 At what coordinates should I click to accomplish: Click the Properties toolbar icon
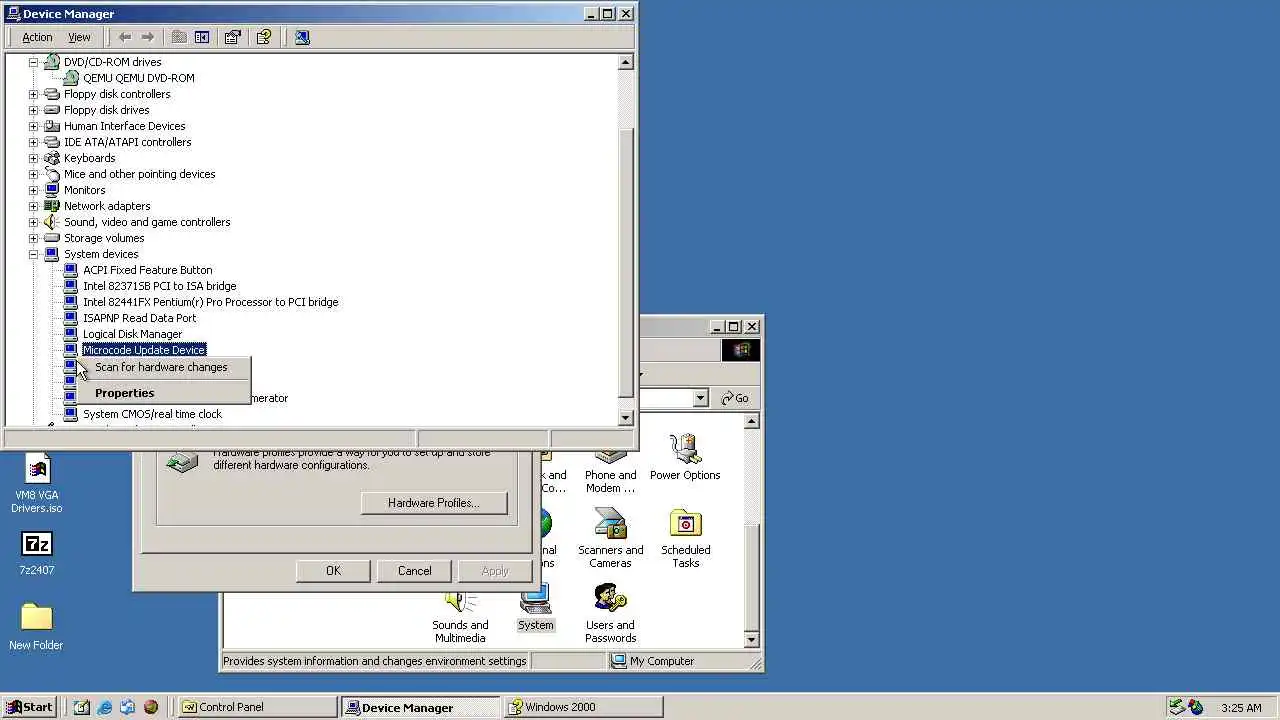click(233, 37)
